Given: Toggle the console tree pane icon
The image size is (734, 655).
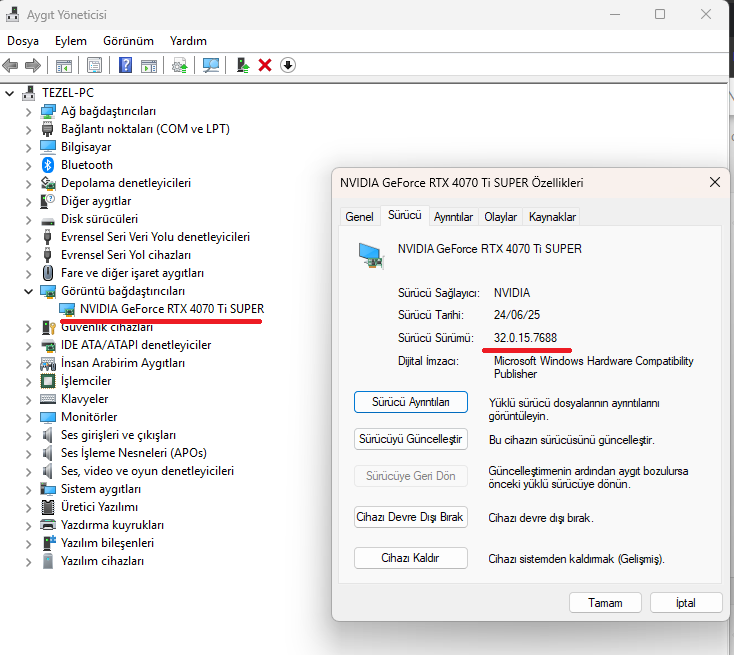Looking at the screenshot, I should point(64,66).
